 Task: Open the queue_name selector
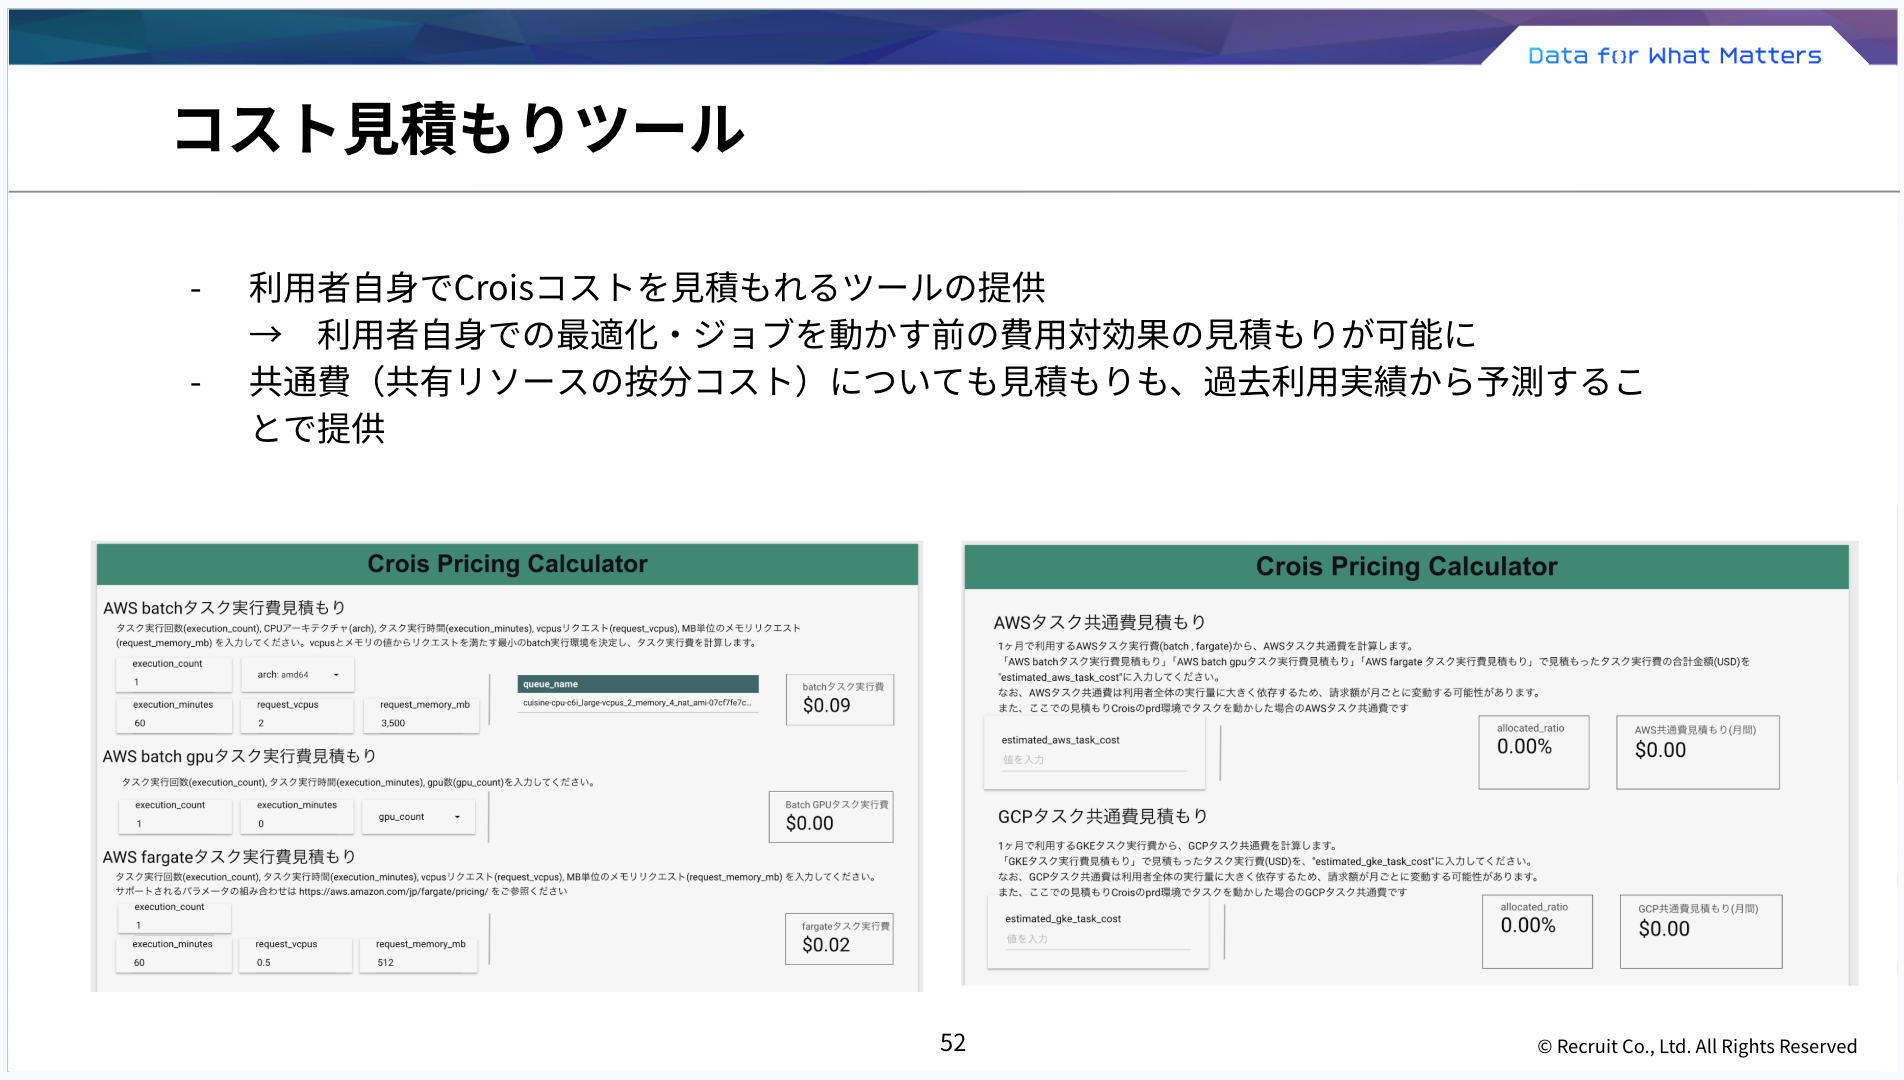pos(637,683)
